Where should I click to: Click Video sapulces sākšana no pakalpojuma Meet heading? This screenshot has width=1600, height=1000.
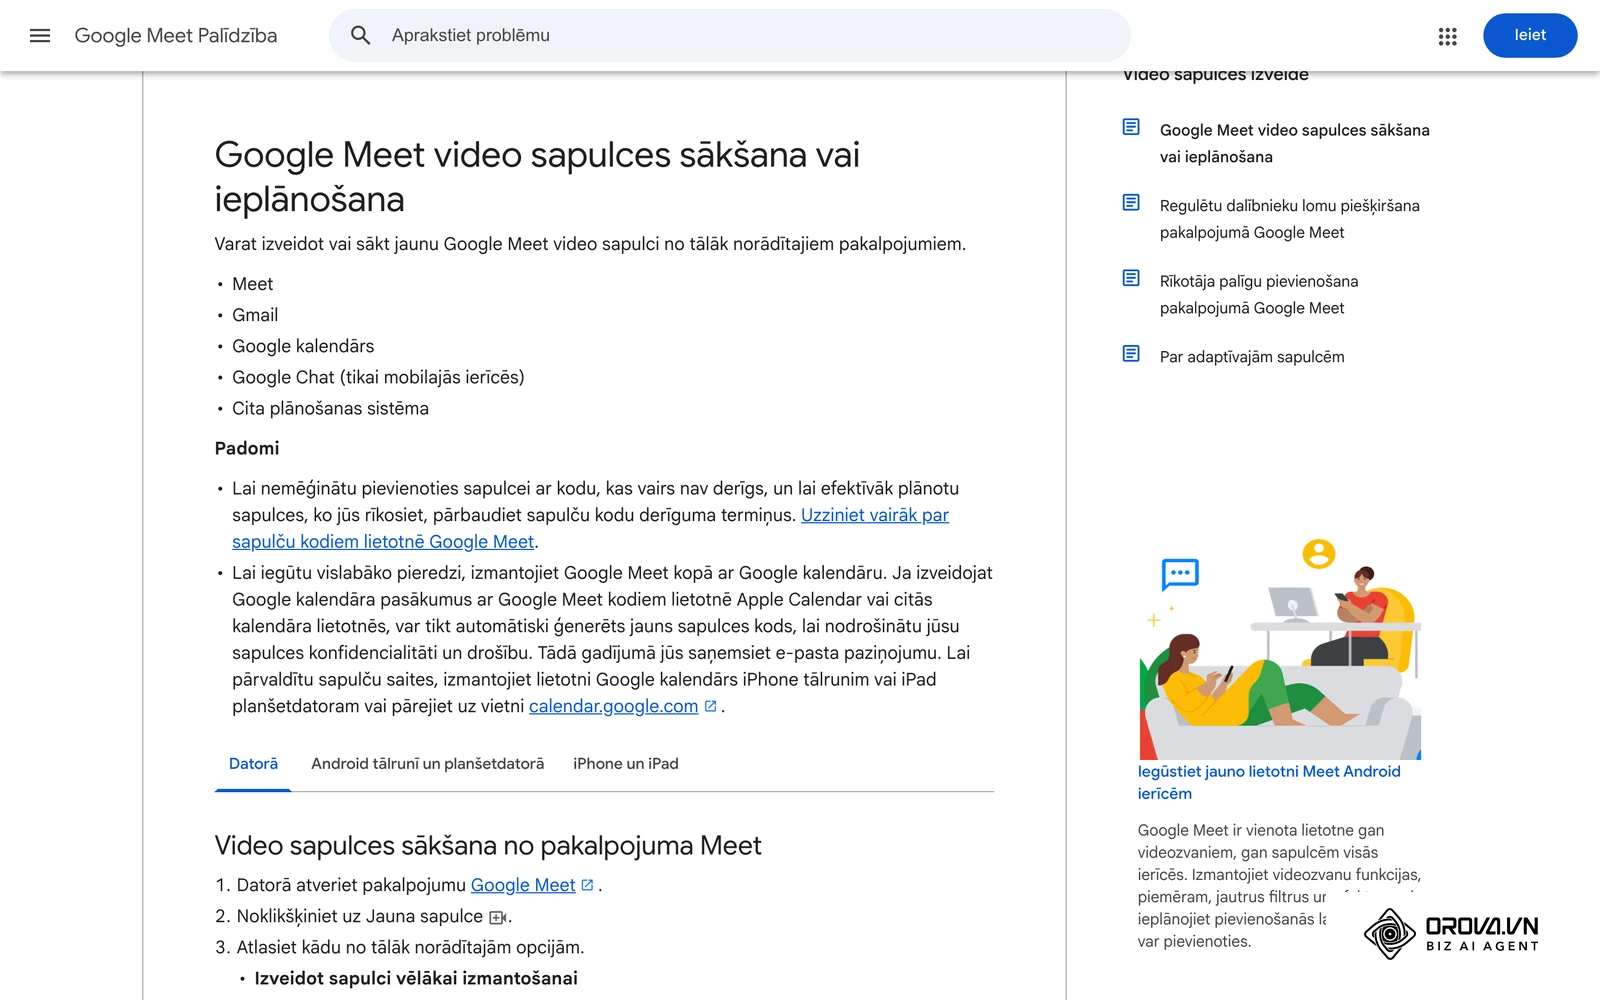[488, 846]
